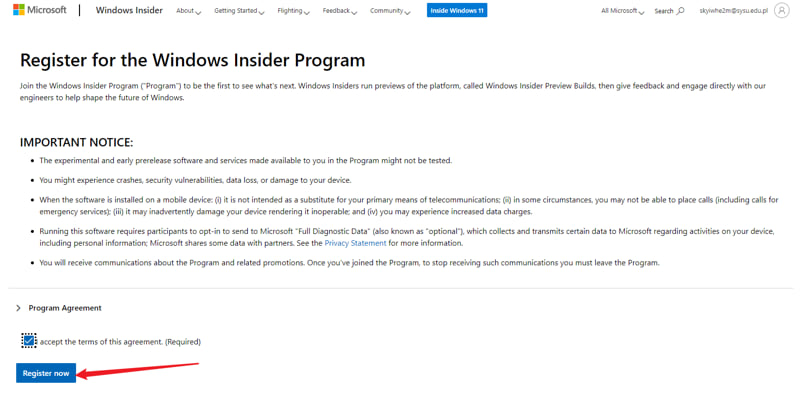Image resolution: width=800 pixels, height=398 pixels.
Task: Click the Inside Windows 11 button
Action: (x=457, y=10)
